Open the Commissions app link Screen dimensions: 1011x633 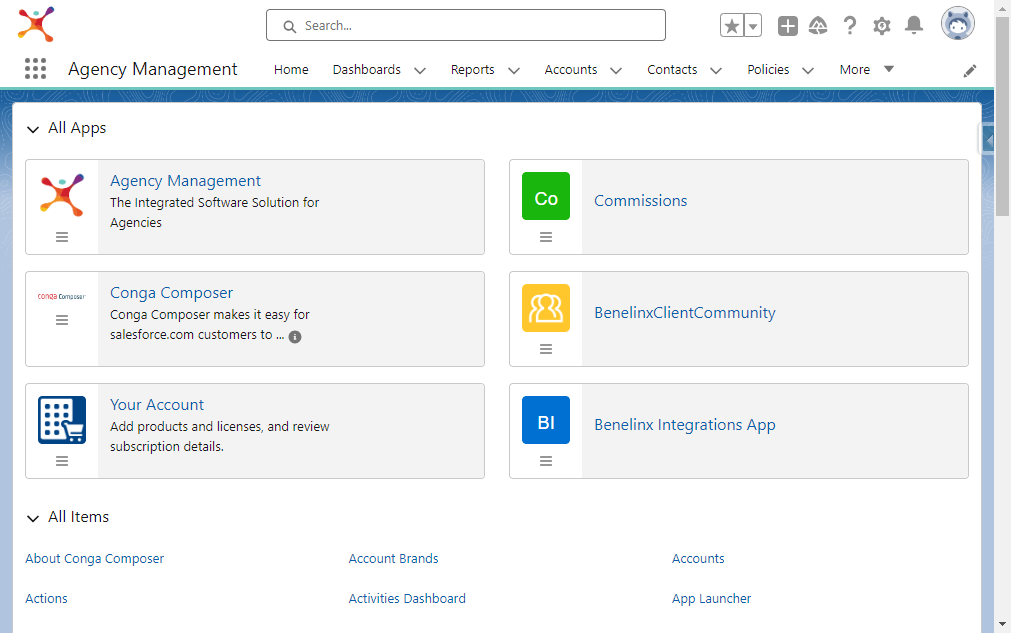(x=640, y=201)
